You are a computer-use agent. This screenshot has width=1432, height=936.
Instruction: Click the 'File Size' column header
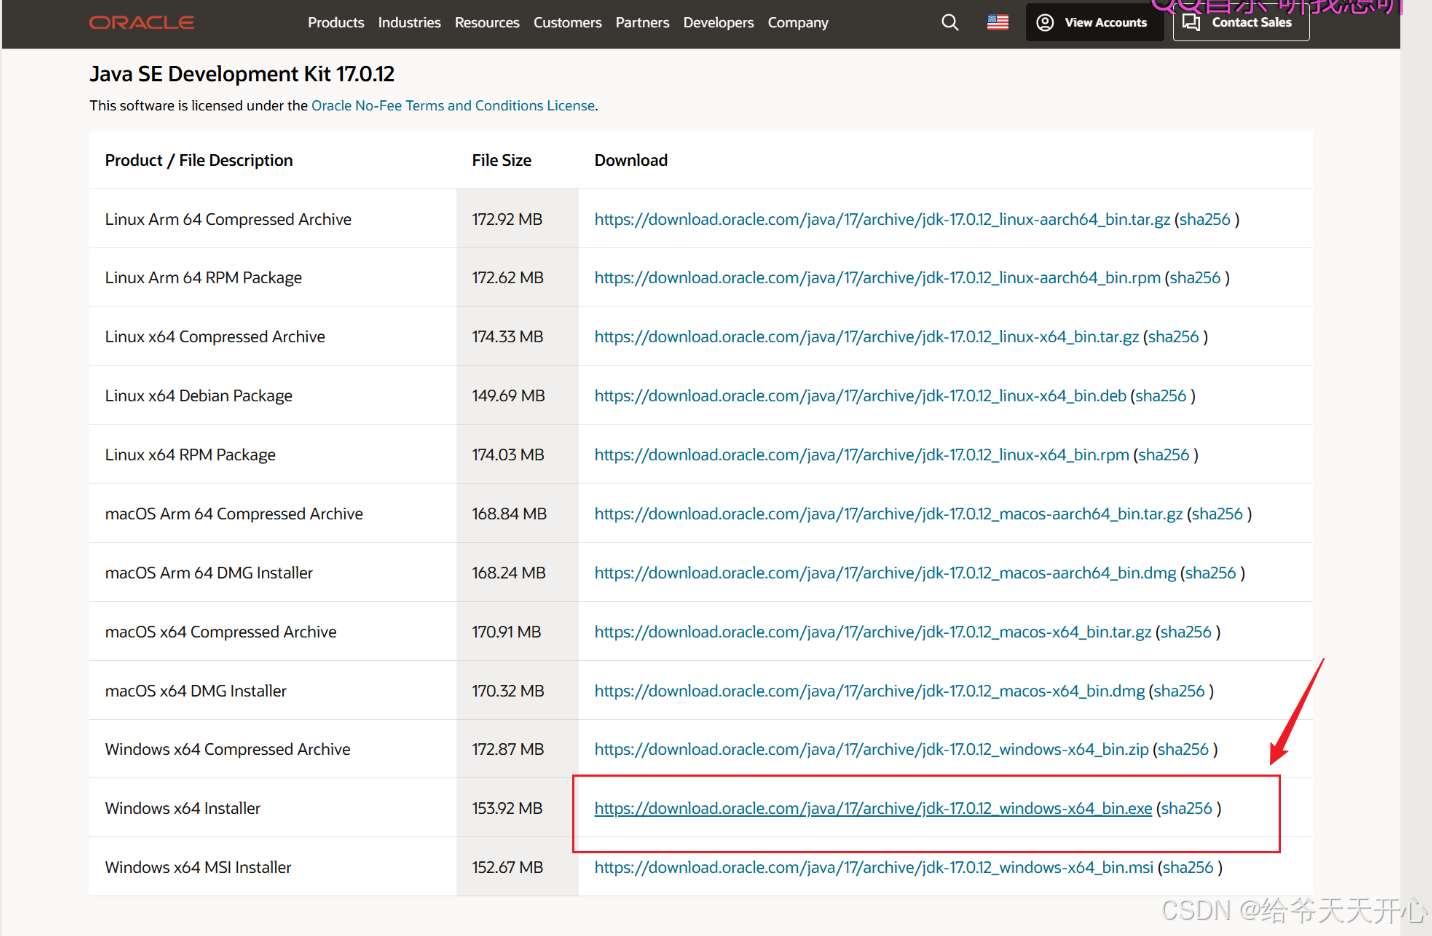coord(502,160)
